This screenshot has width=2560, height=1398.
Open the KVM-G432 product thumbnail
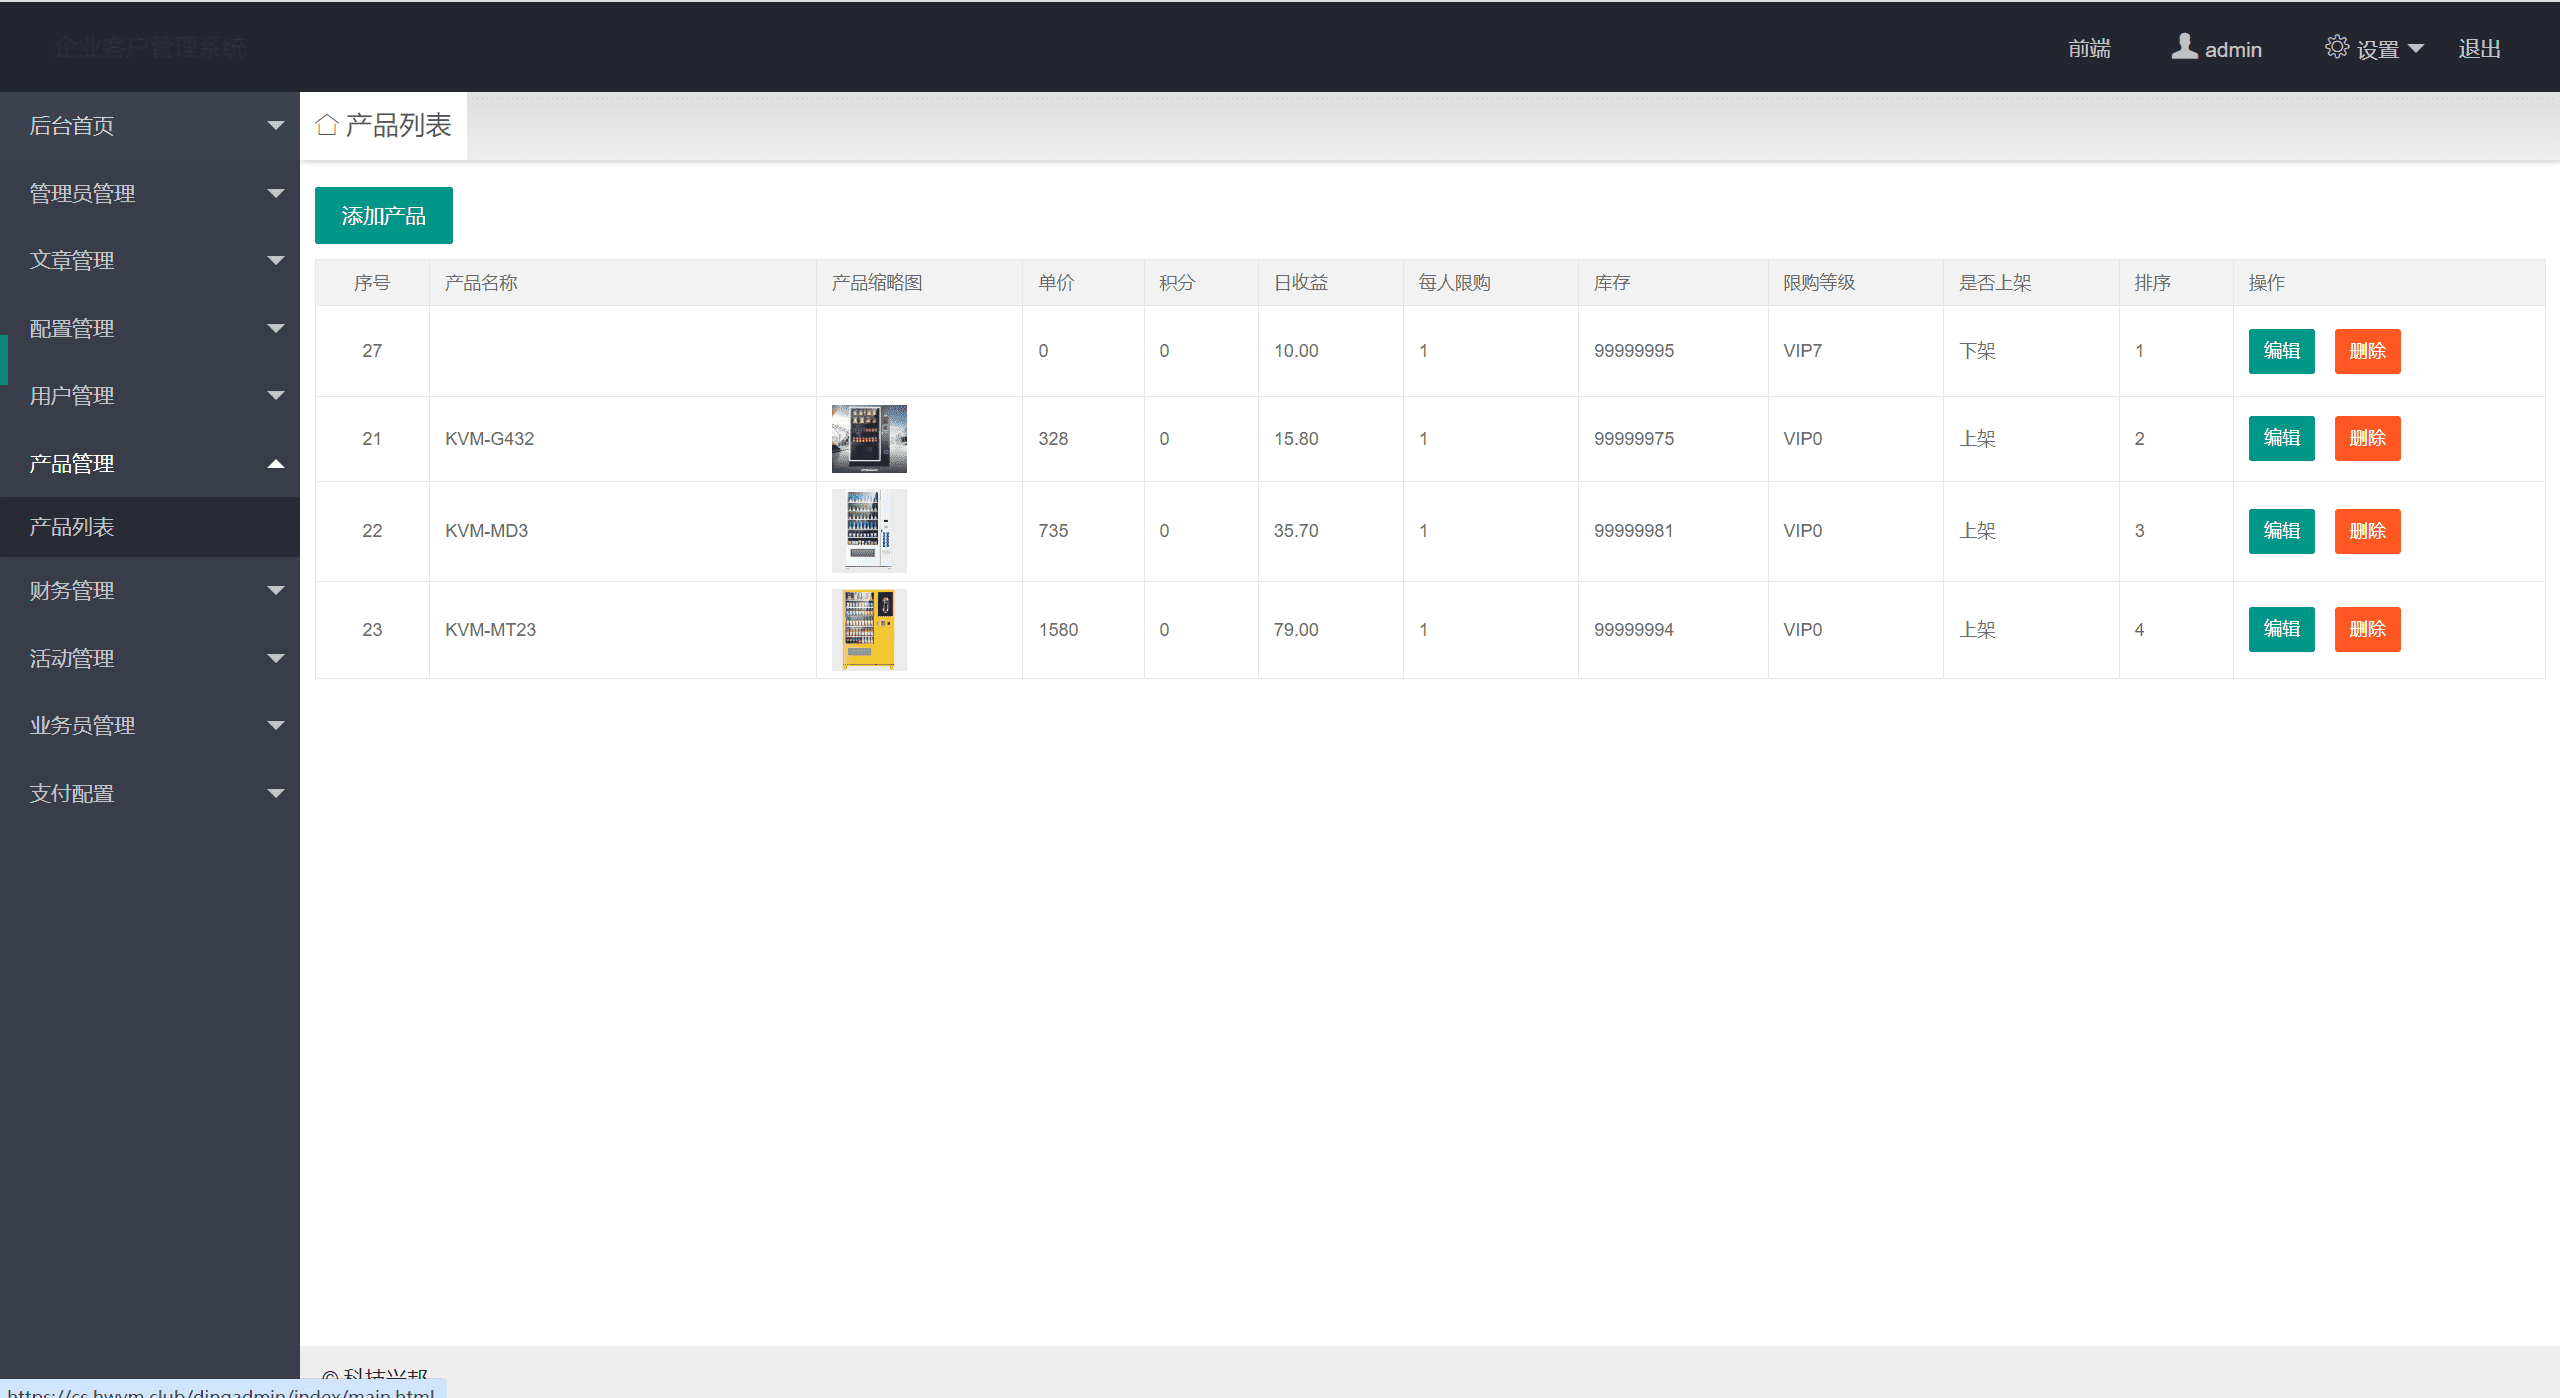(x=869, y=439)
